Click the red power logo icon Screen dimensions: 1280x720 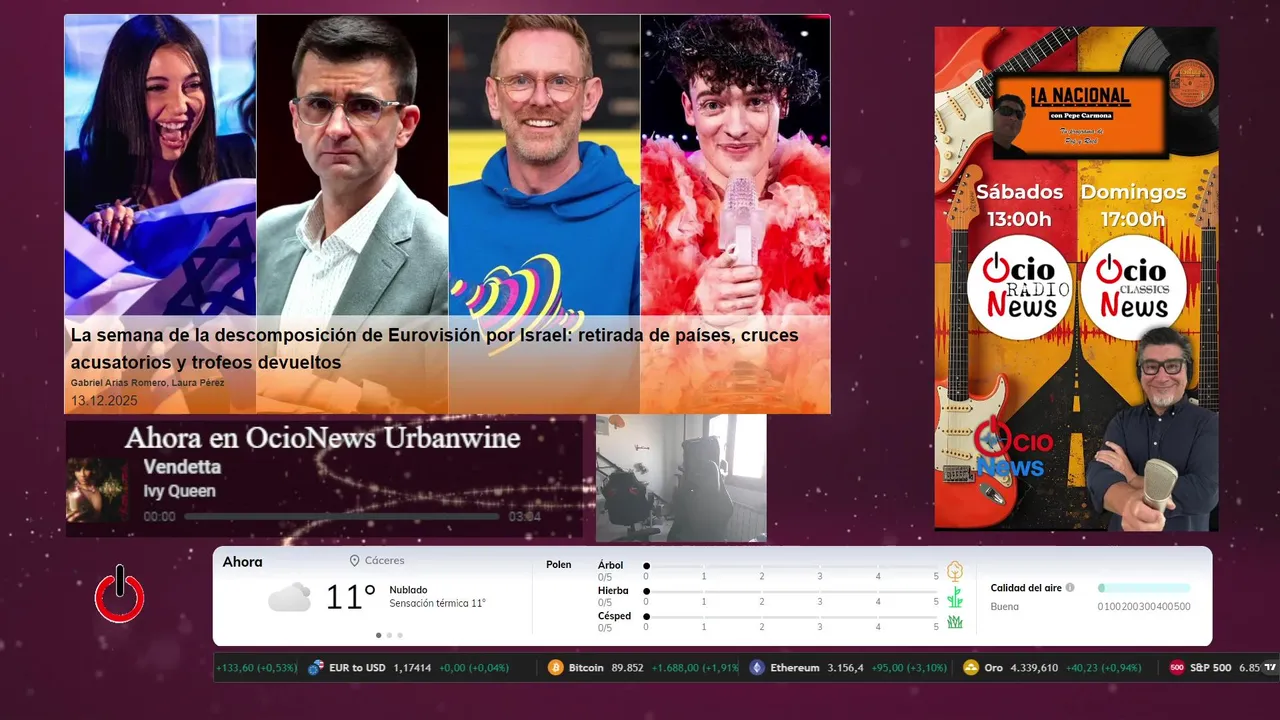[x=120, y=594]
